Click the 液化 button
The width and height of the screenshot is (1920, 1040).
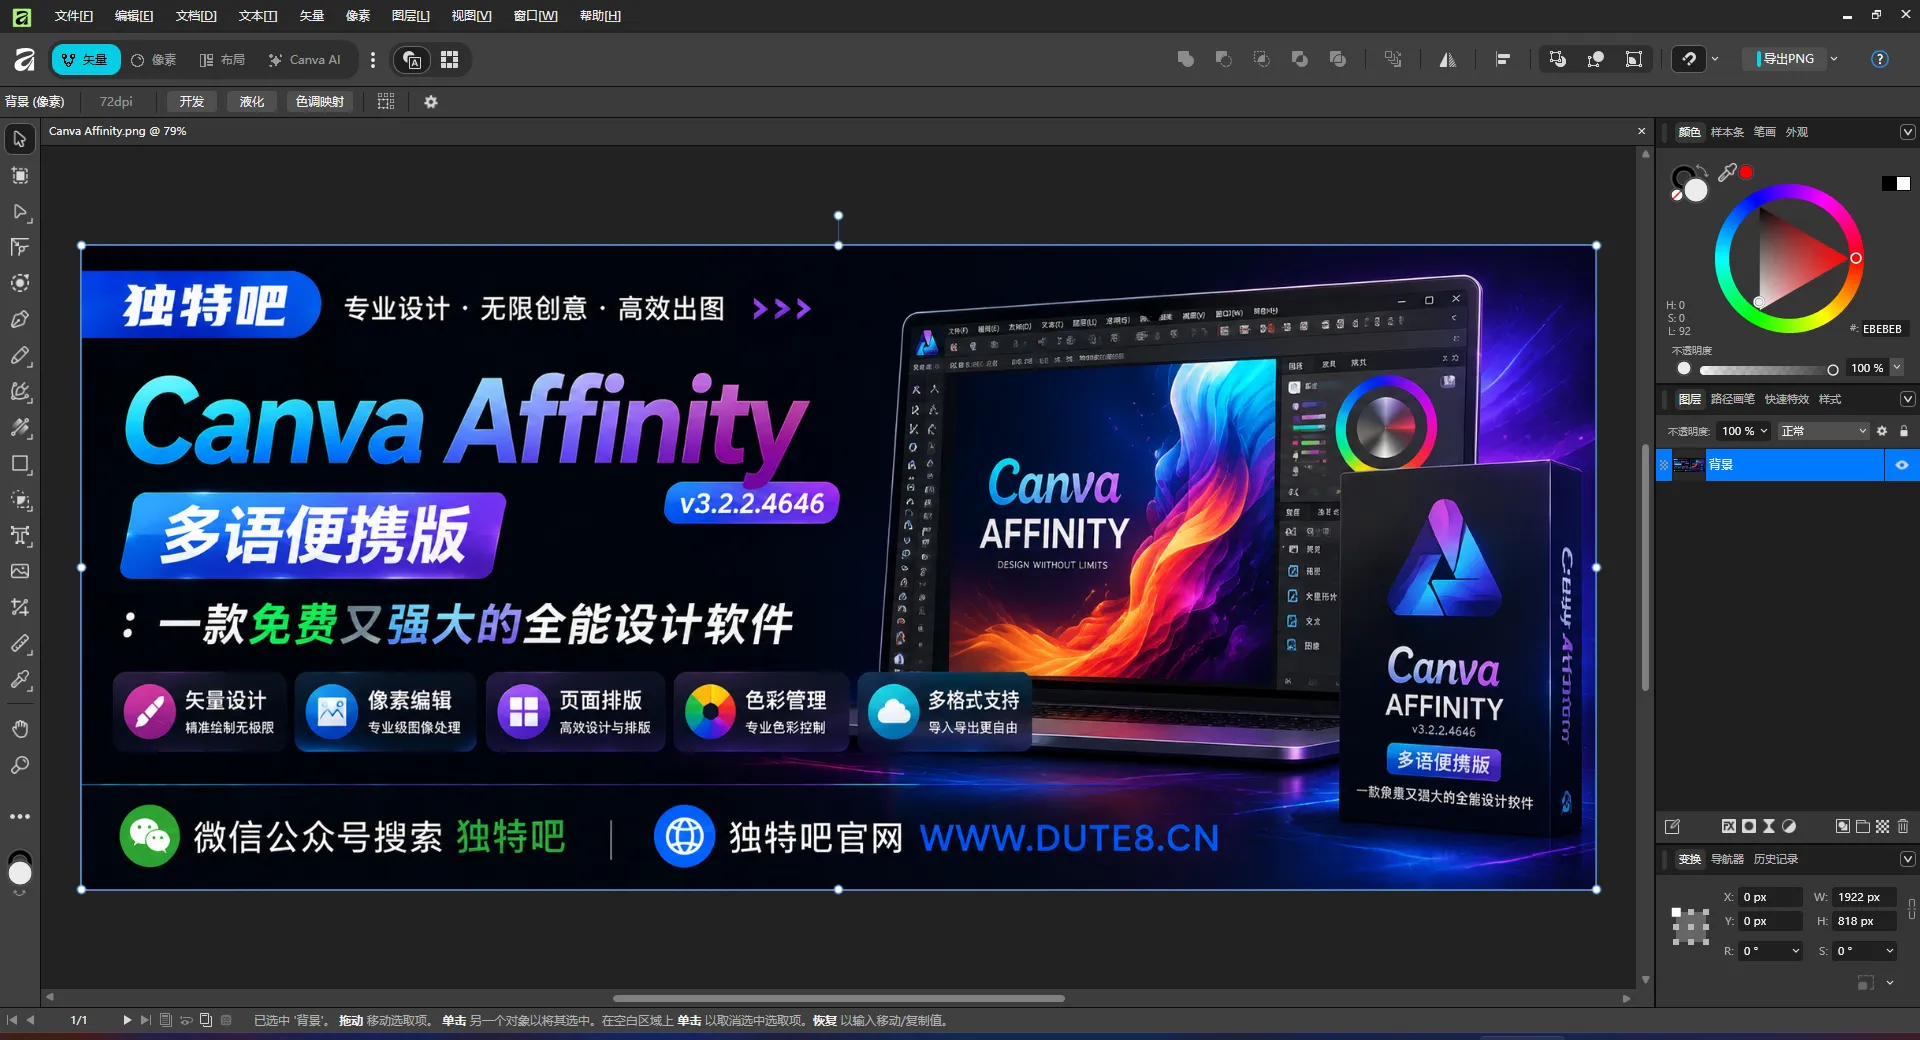252,102
